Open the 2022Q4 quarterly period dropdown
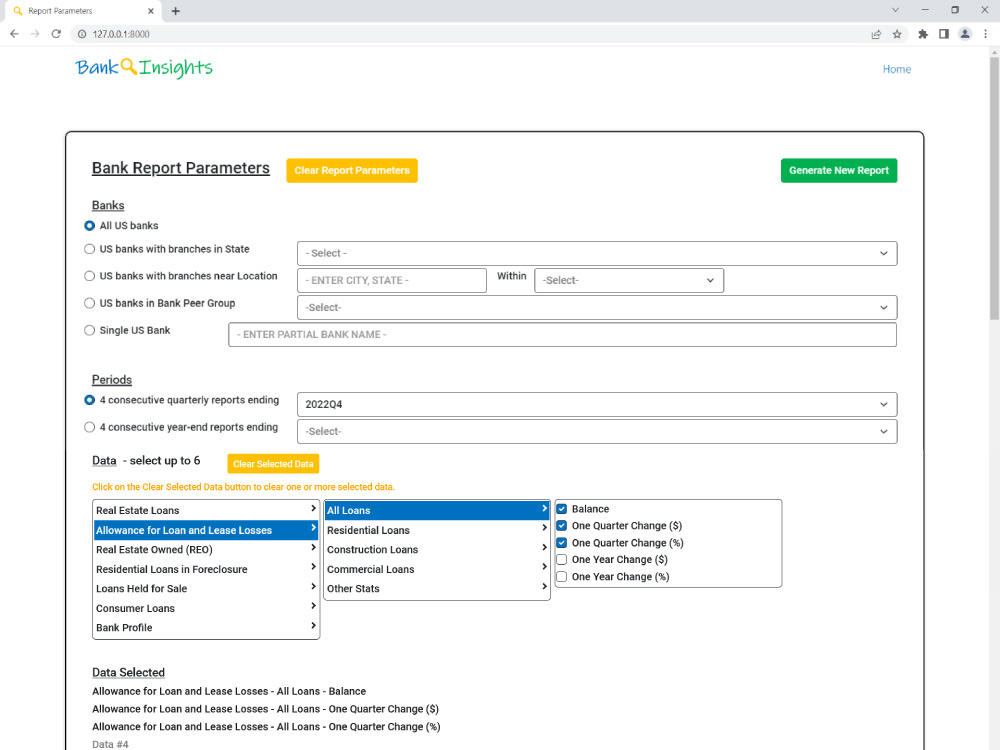This screenshot has height=750, width=1000. tap(597, 404)
